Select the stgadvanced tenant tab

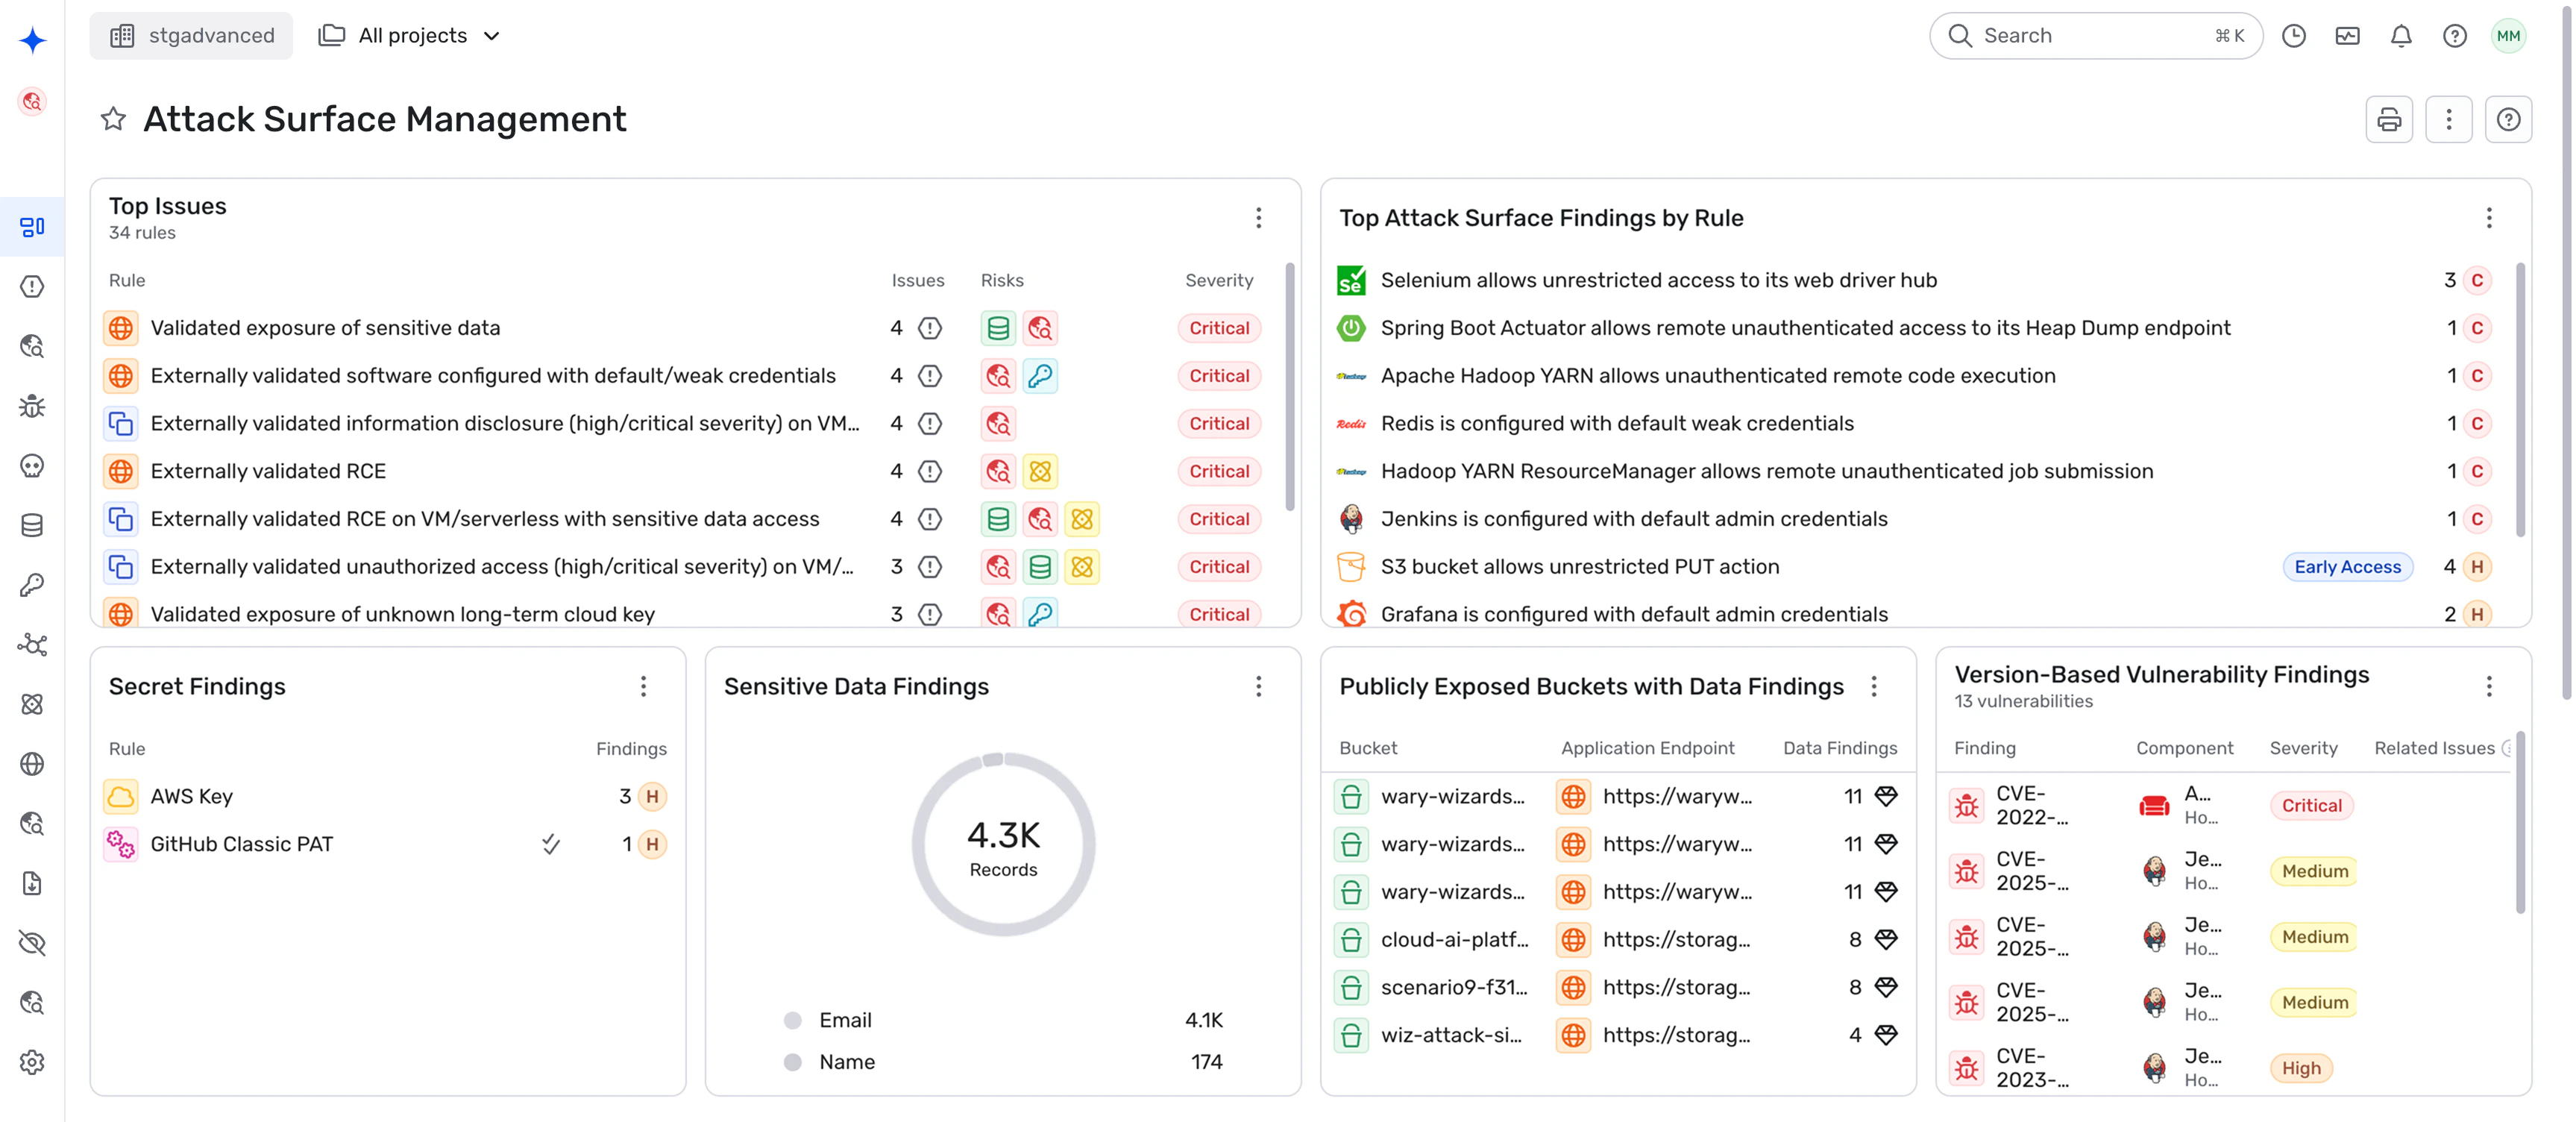pos(191,36)
